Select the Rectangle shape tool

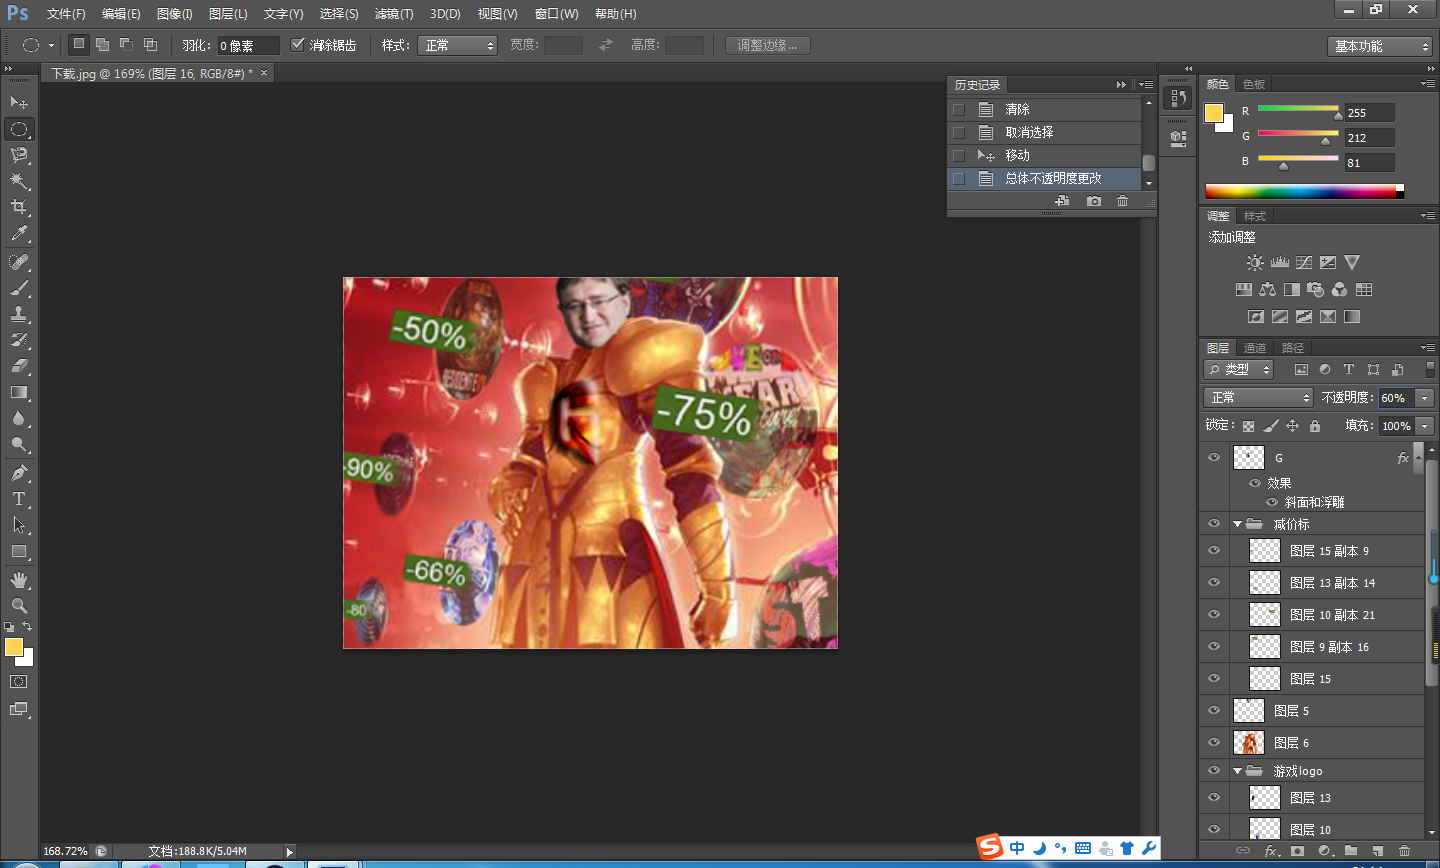pyautogui.click(x=19, y=551)
